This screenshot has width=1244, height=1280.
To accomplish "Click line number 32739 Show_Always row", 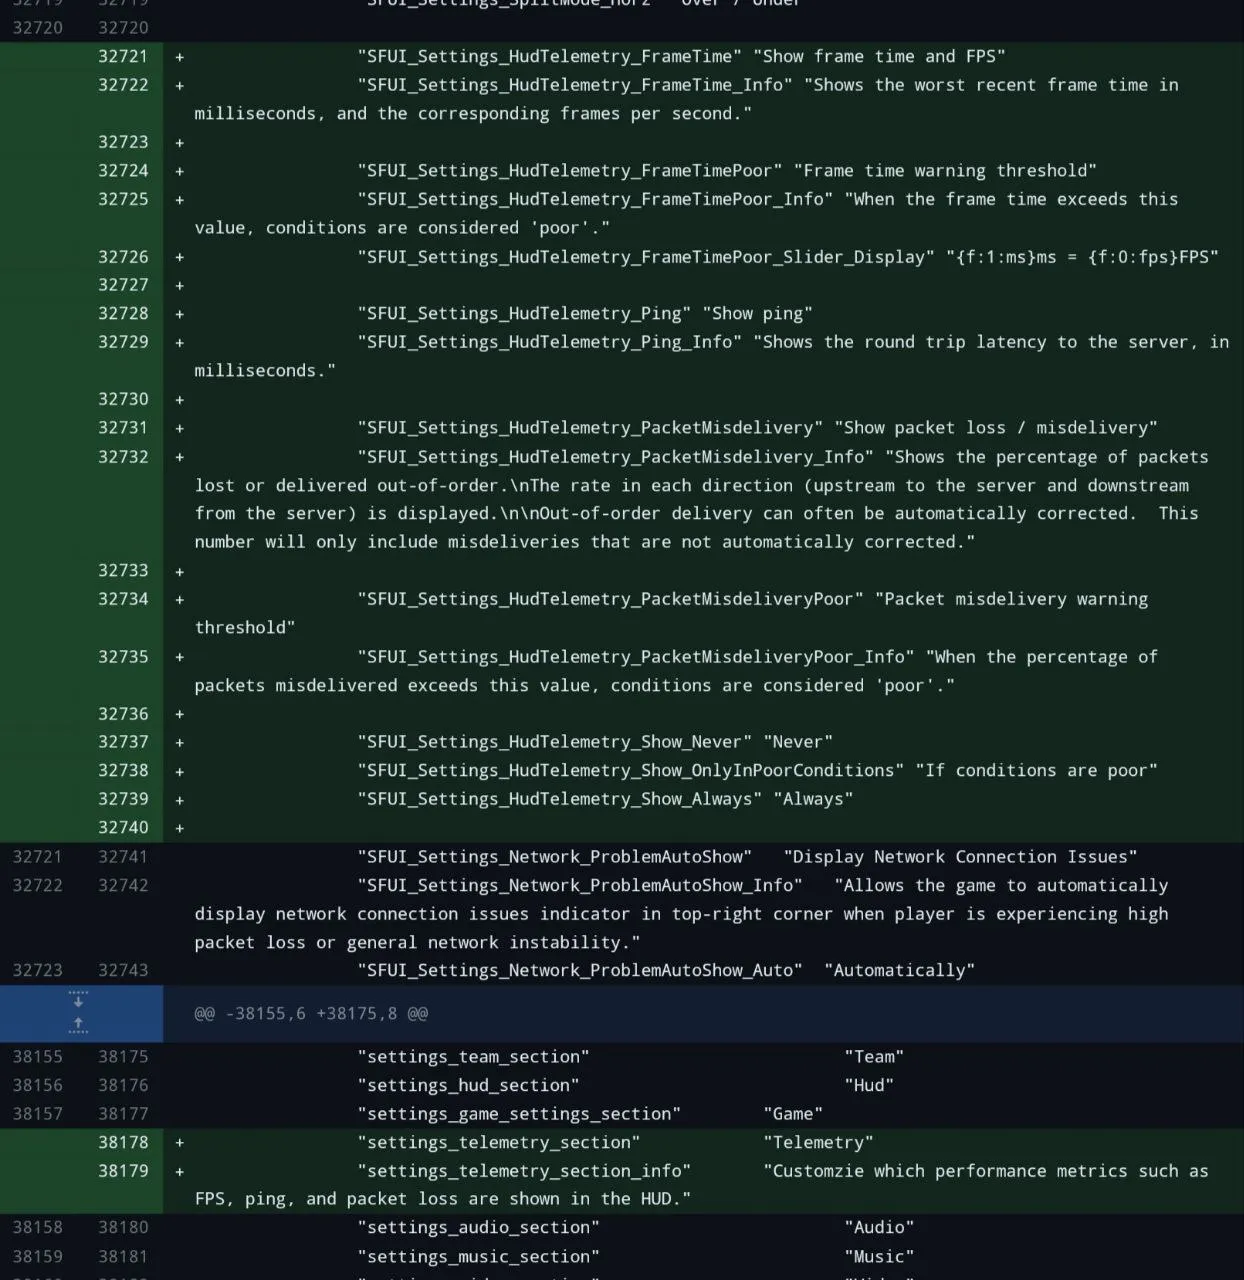I will click(x=123, y=799).
